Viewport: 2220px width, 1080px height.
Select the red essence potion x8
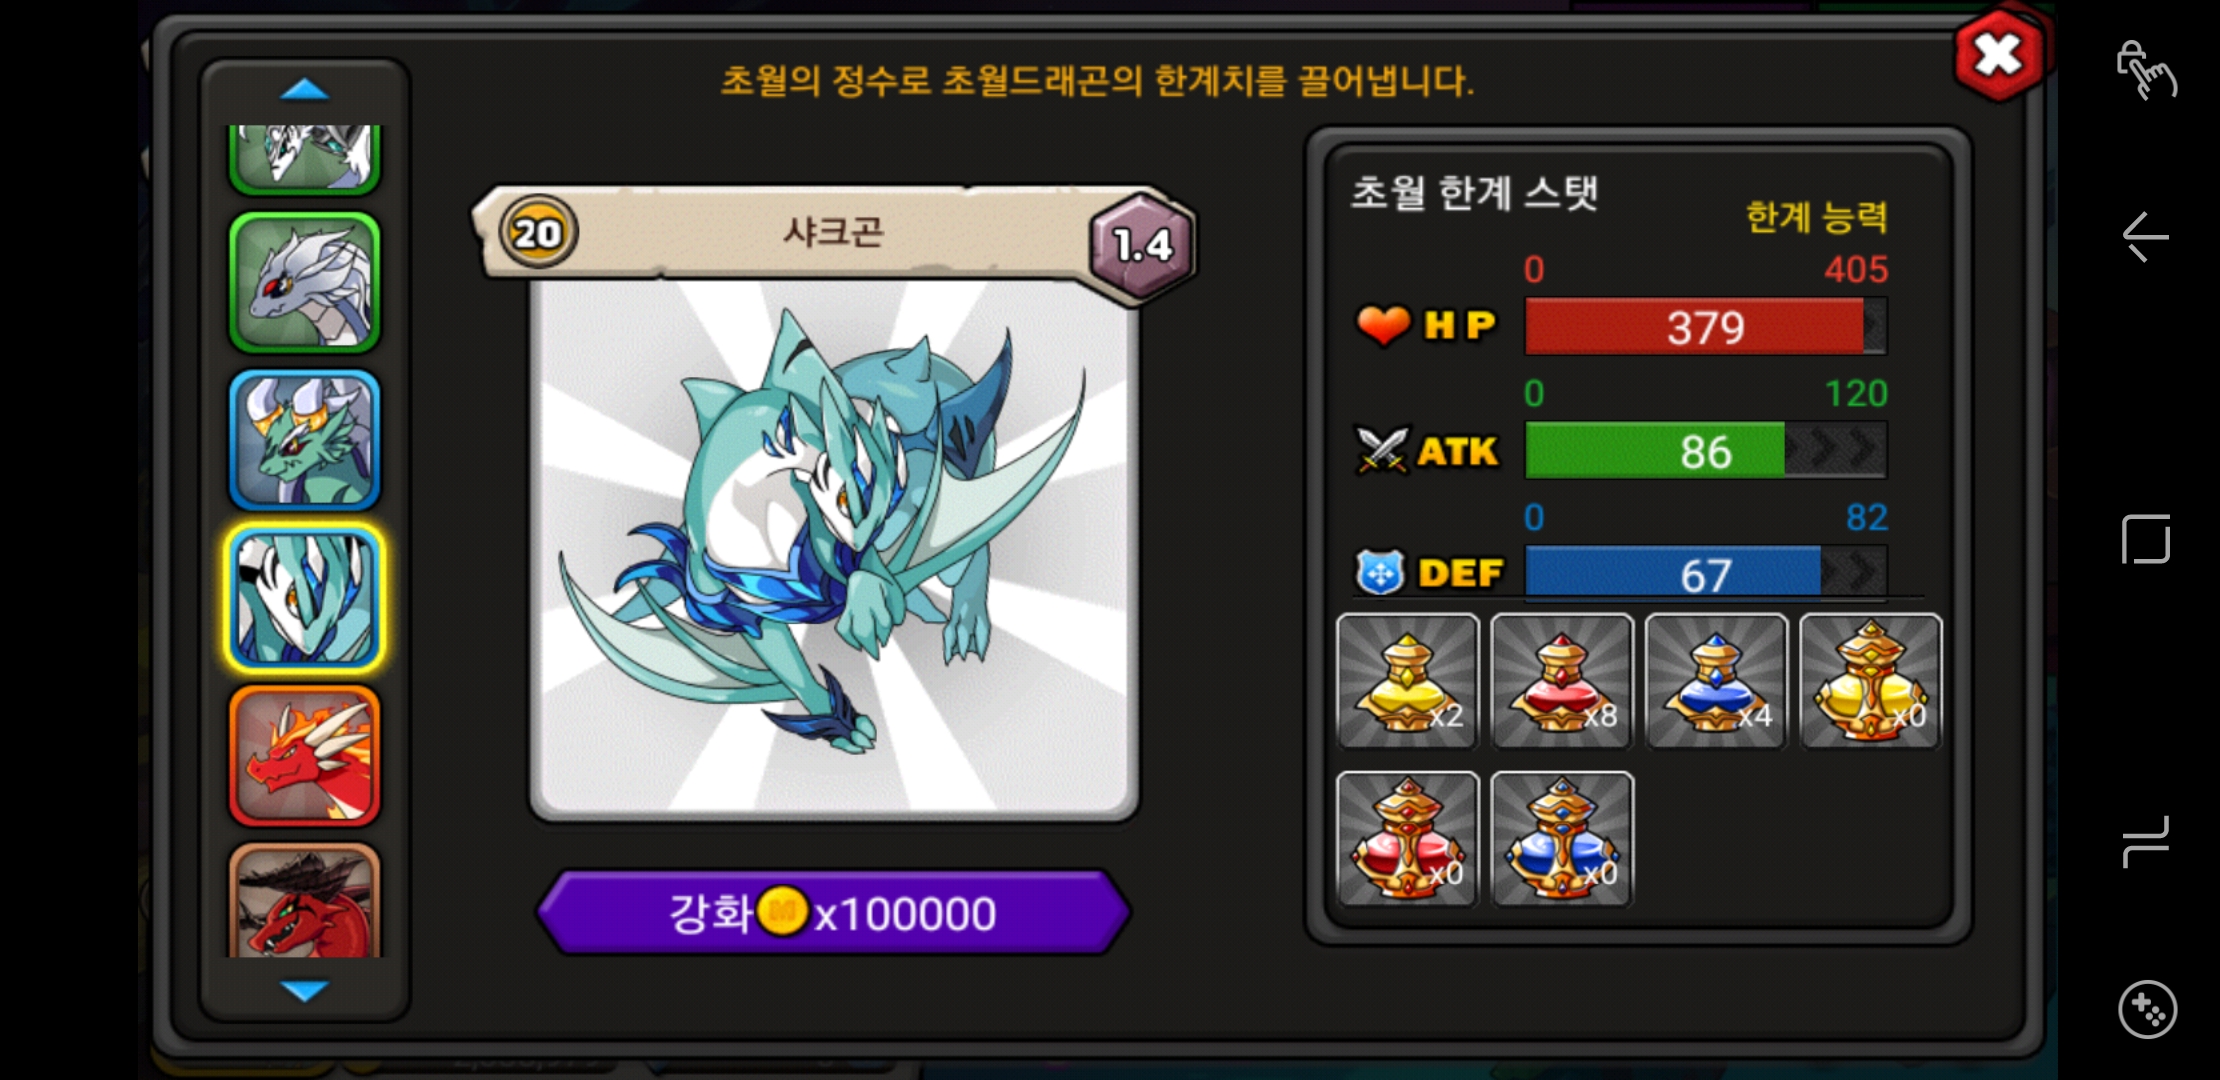[1562, 682]
